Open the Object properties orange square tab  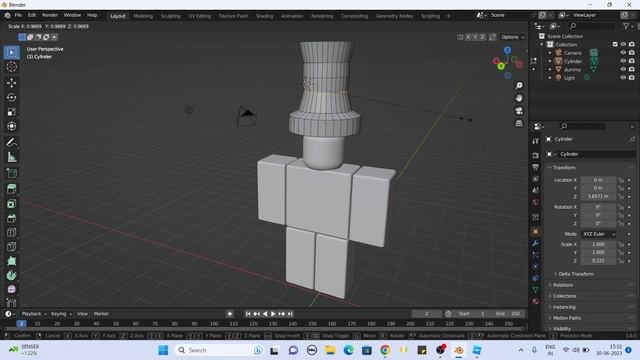coord(536,231)
